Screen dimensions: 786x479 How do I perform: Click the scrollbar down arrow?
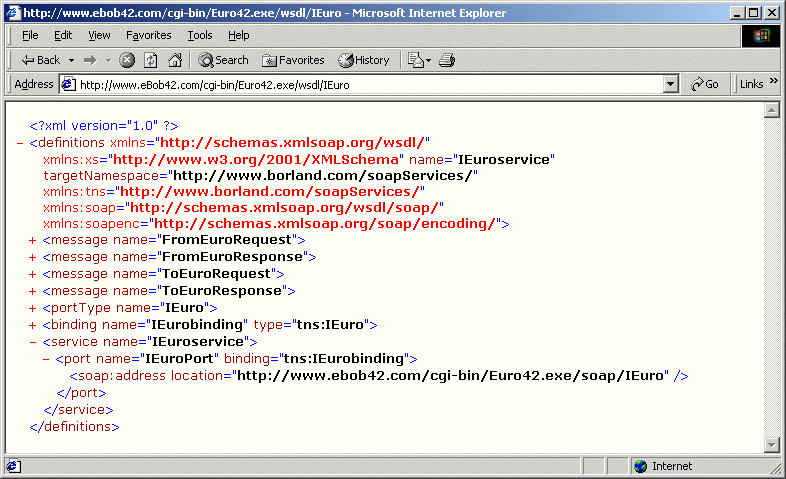tap(771, 444)
